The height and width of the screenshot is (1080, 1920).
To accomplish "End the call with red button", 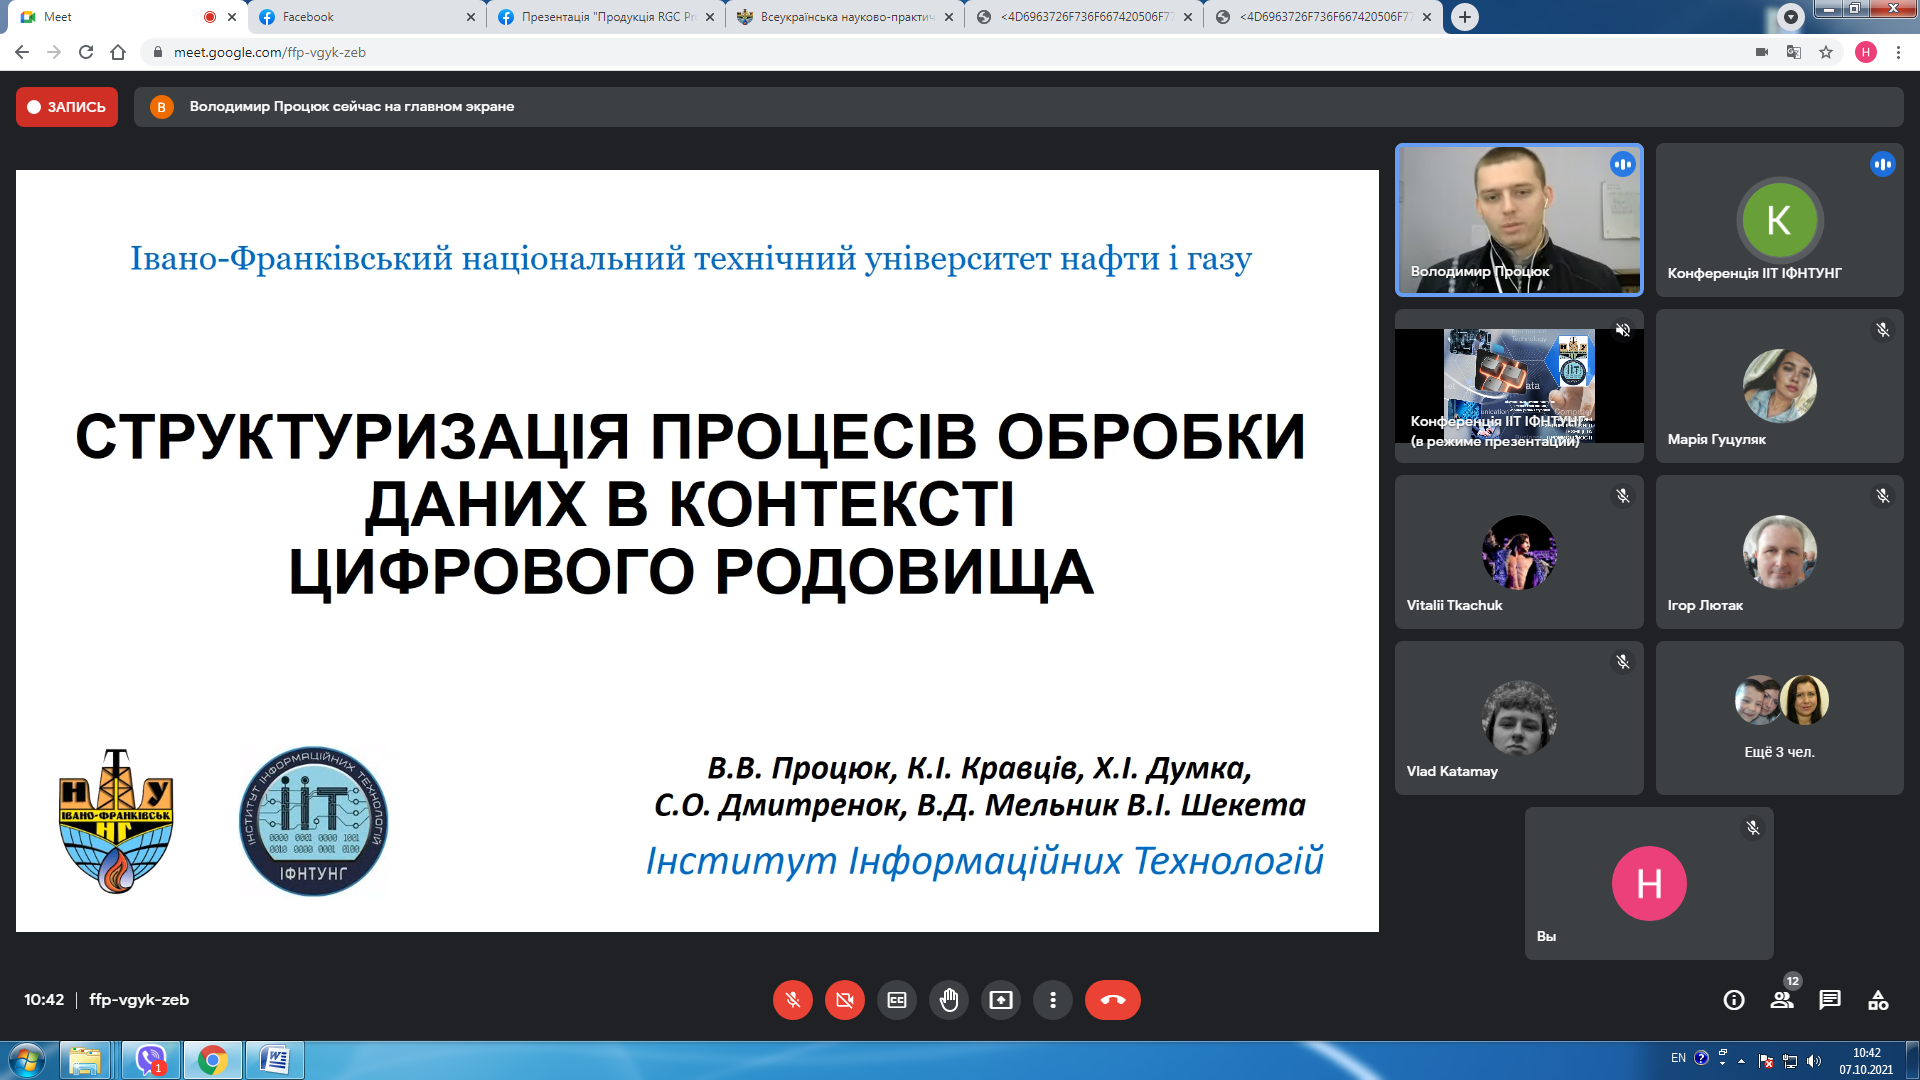I will pyautogui.click(x=1112, y=1000).
